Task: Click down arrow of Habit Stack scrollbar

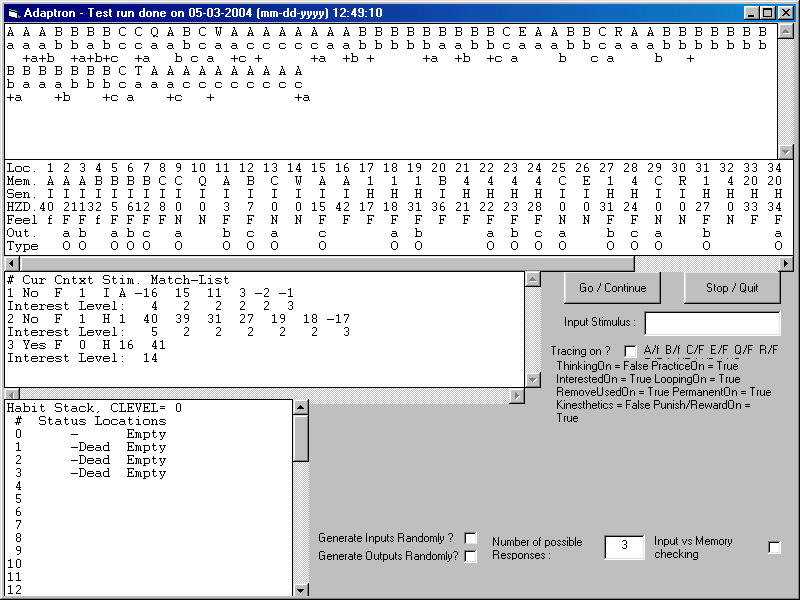Action: tap(301, 590)
